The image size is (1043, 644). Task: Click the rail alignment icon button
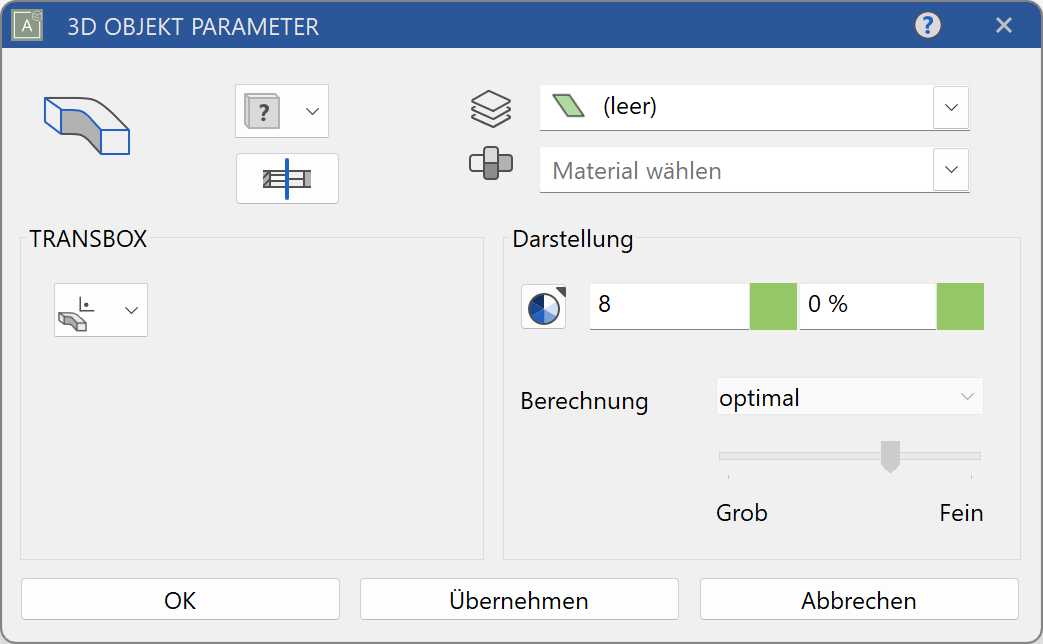coord(287,178)
